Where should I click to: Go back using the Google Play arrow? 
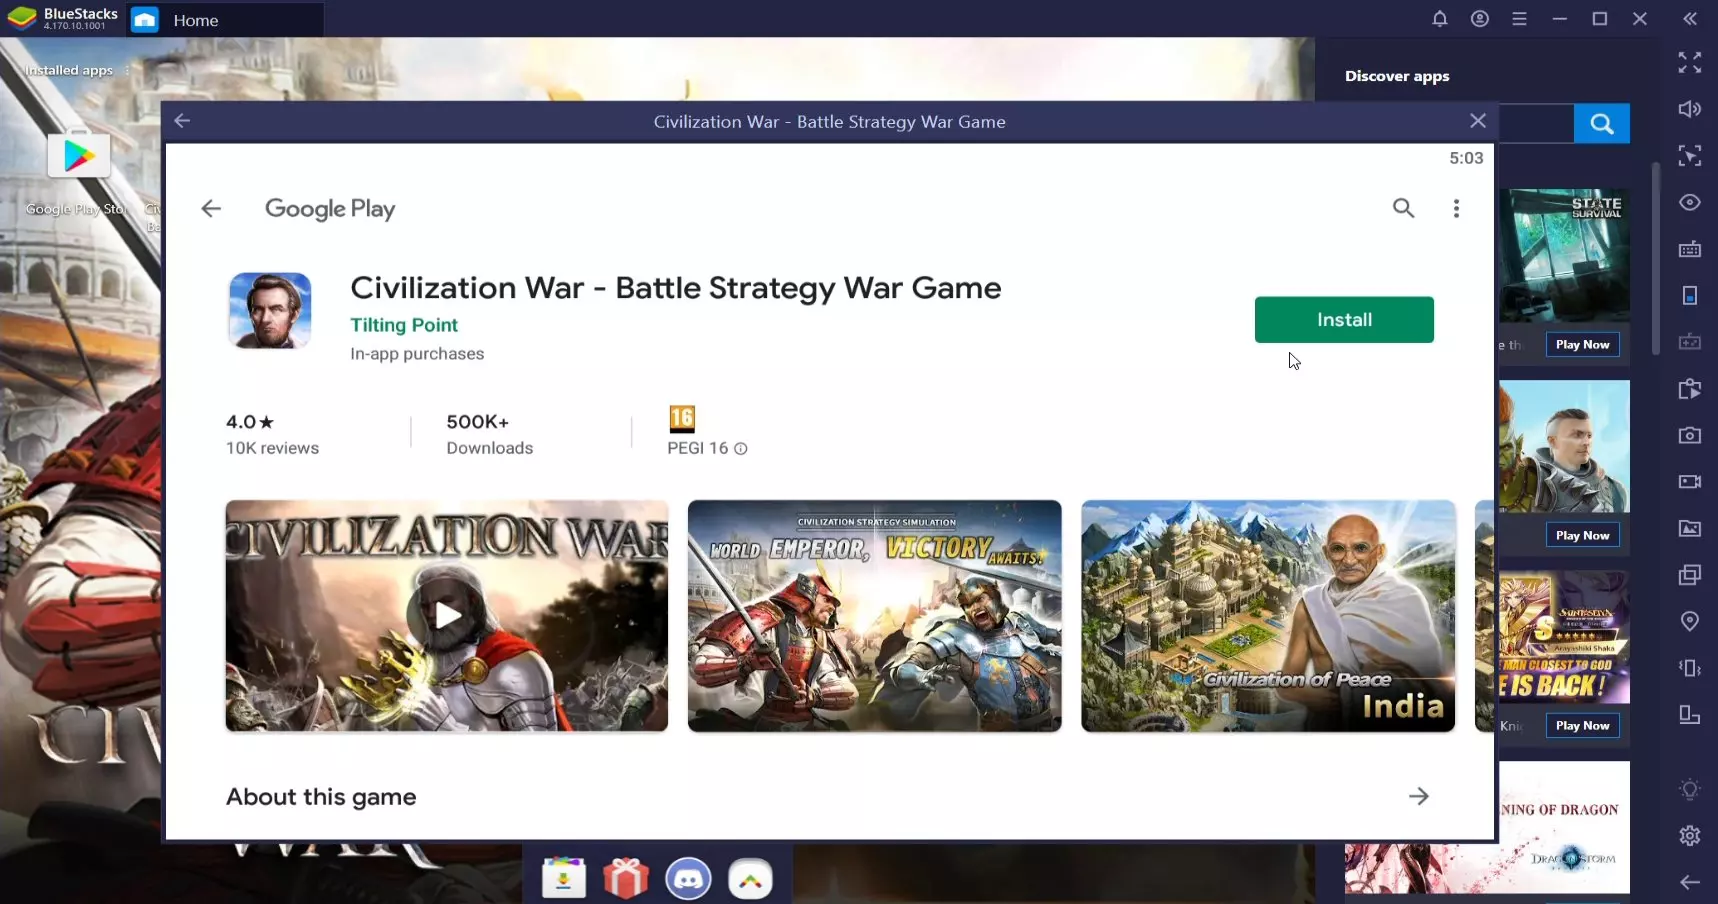(x=211, y=208)
